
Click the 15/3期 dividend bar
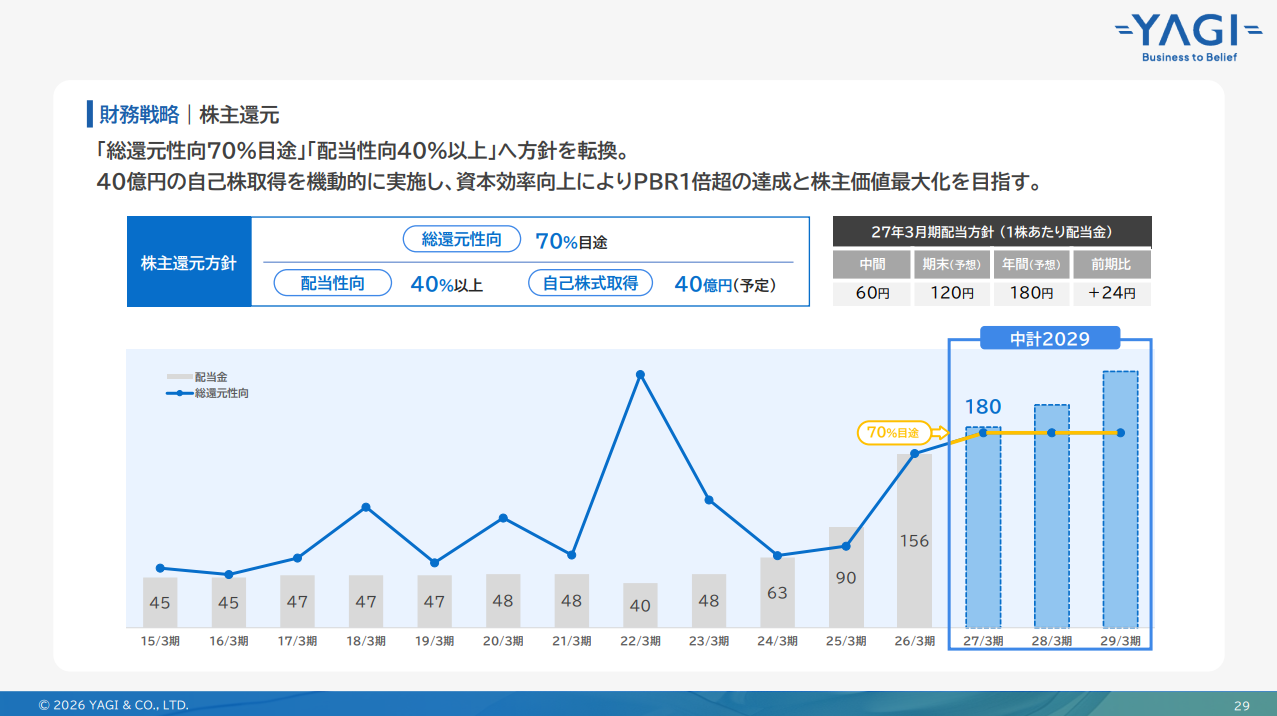click(160, 602)
